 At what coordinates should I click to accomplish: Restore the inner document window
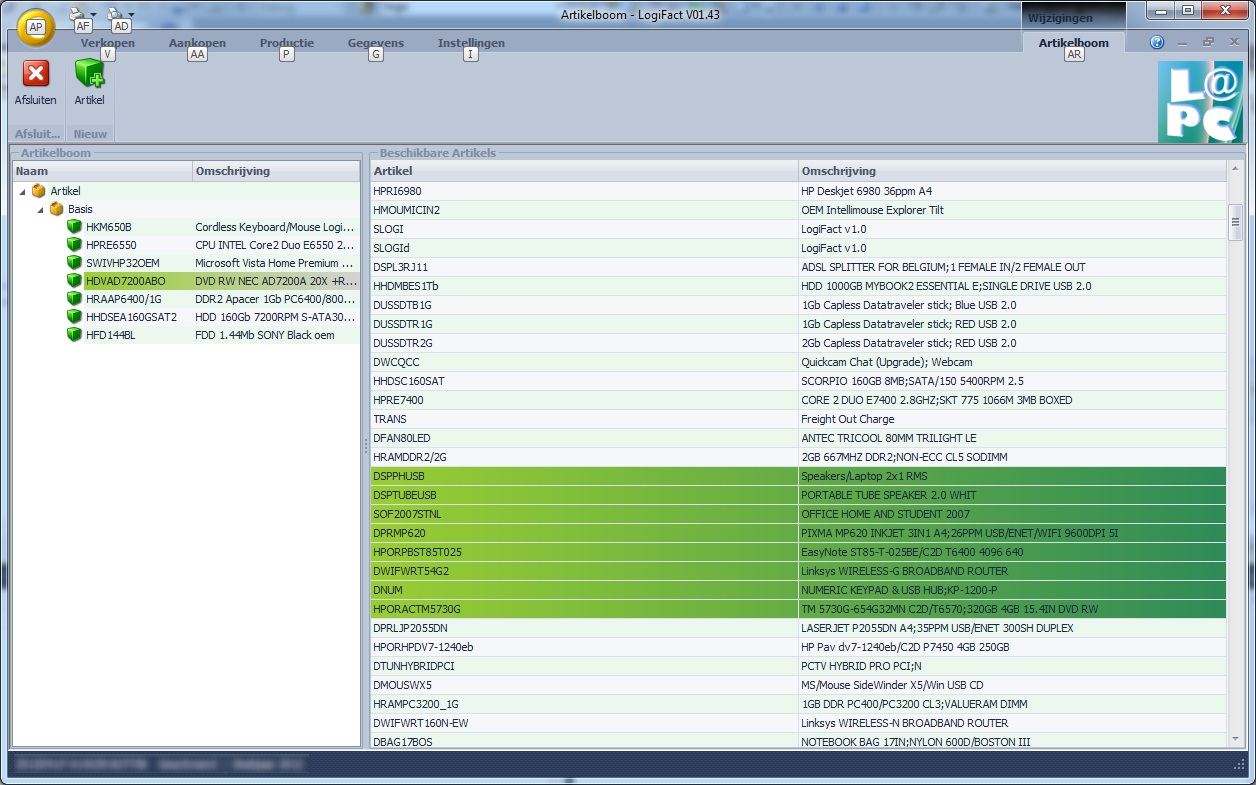coord(1208,42)
